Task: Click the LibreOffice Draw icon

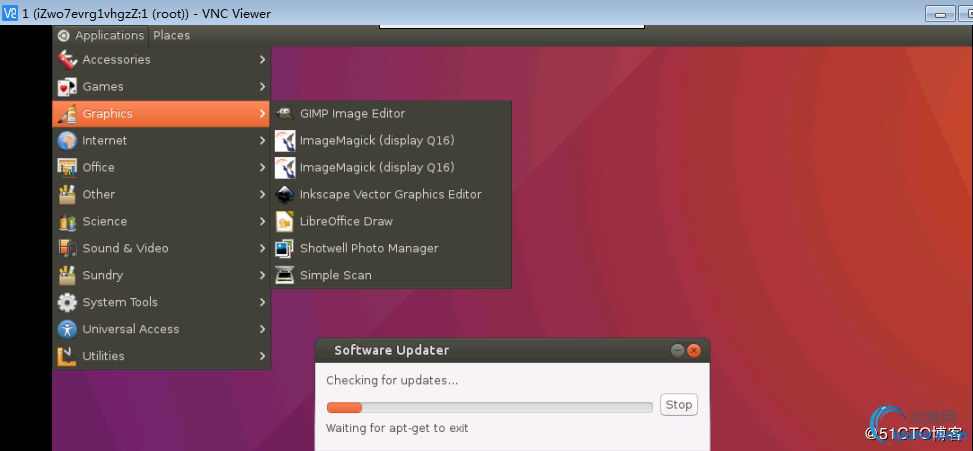Action: pos(284,221)
